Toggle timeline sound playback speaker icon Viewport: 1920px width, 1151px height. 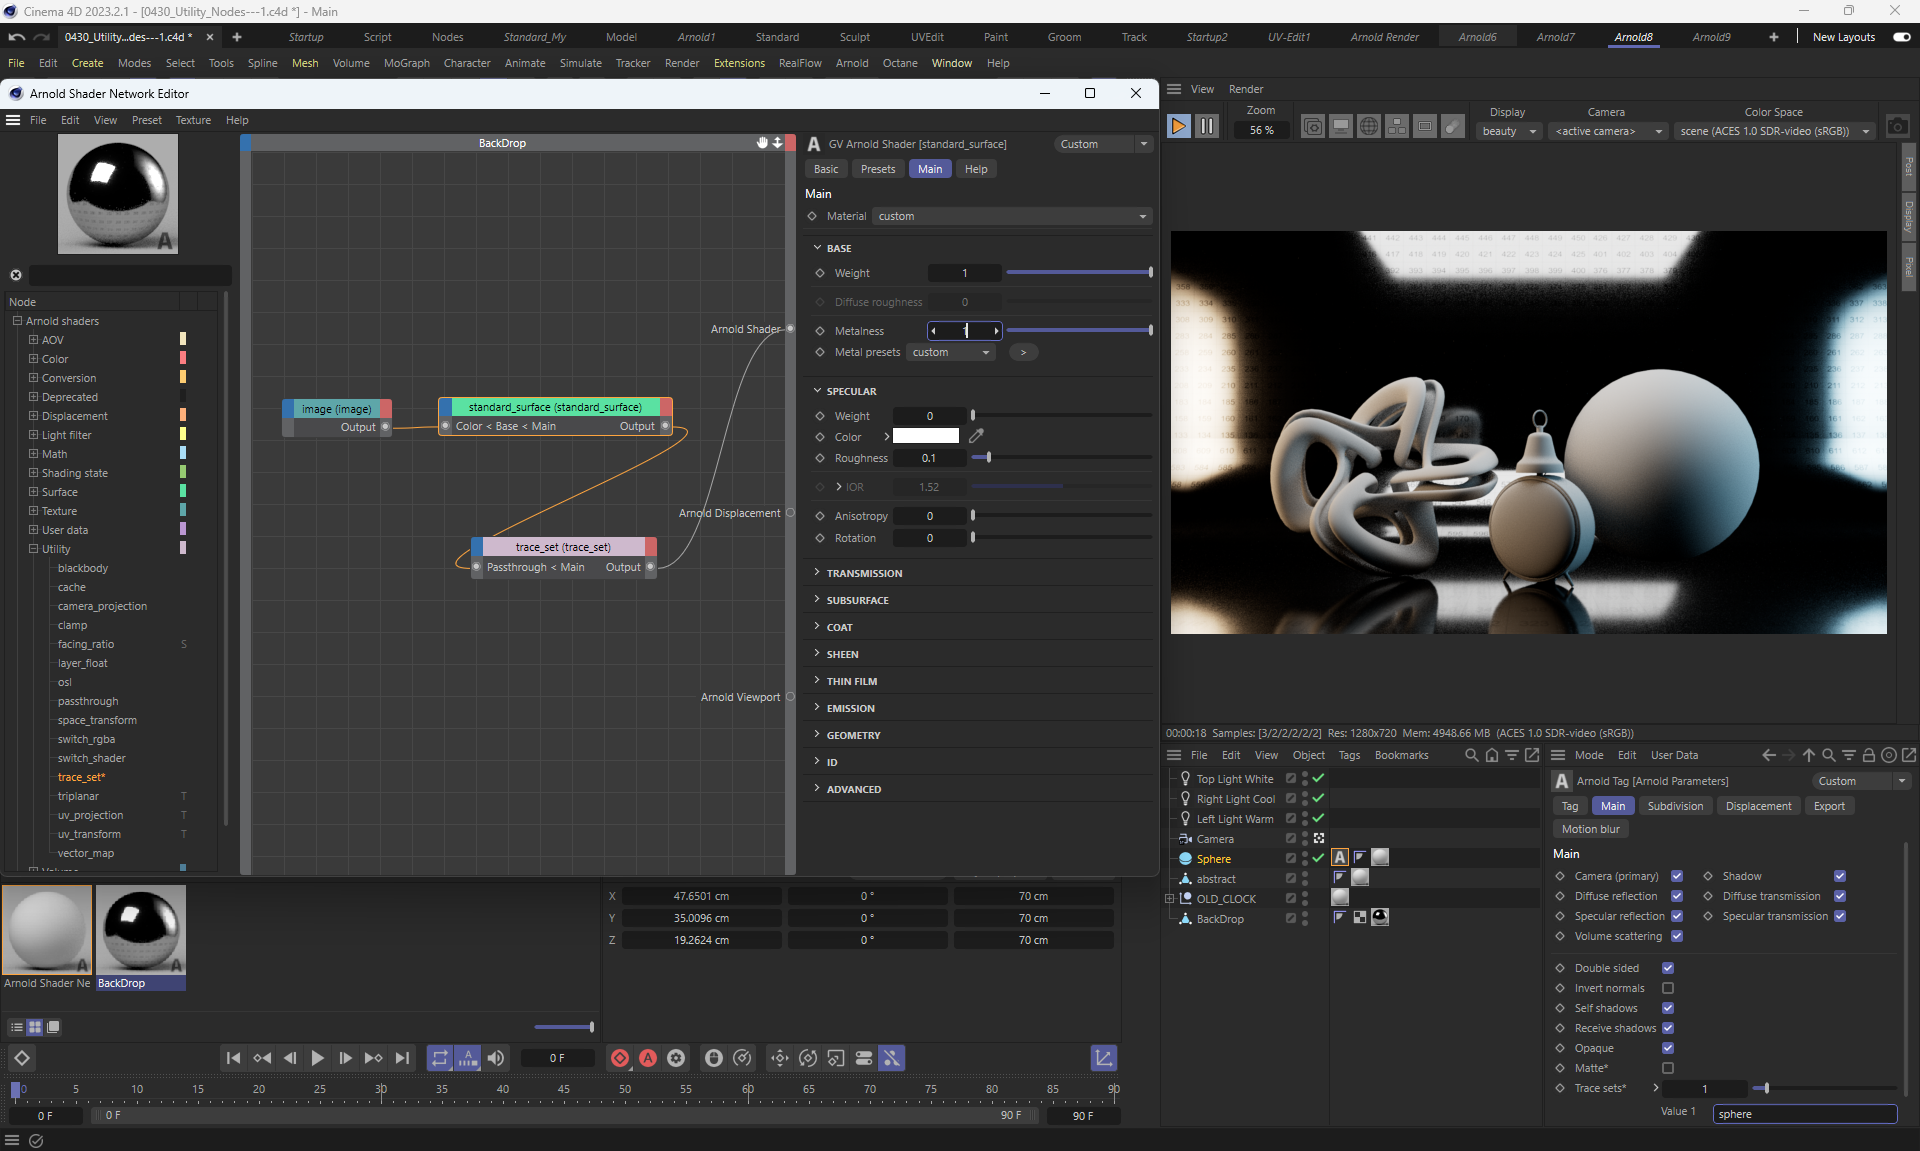pos(496,1058)
